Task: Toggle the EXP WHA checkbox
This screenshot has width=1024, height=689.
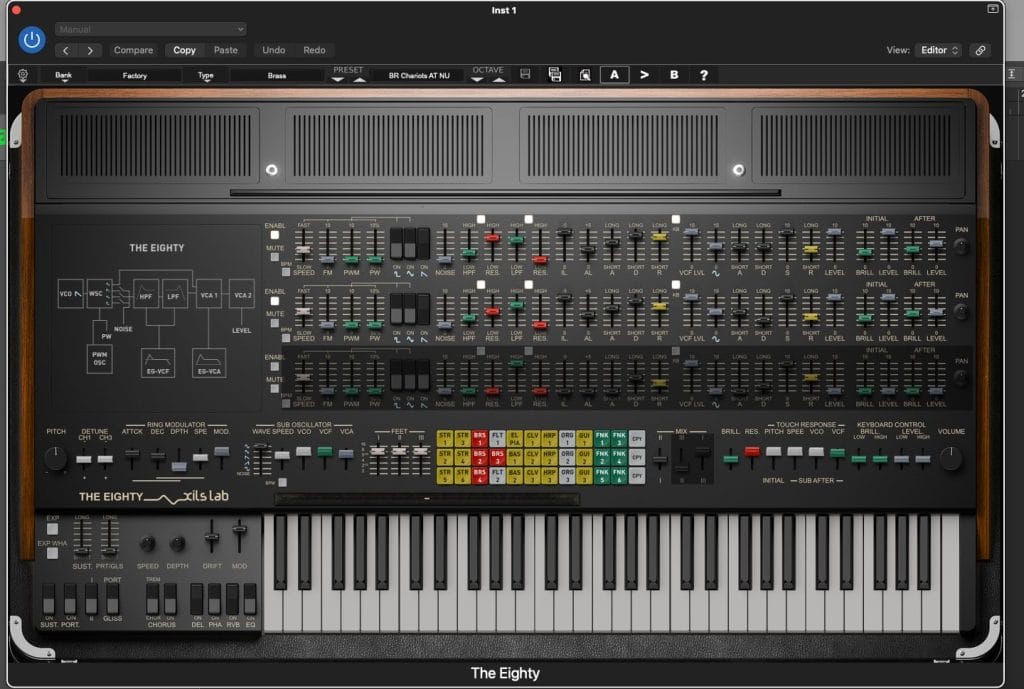Action: (53, 552)
